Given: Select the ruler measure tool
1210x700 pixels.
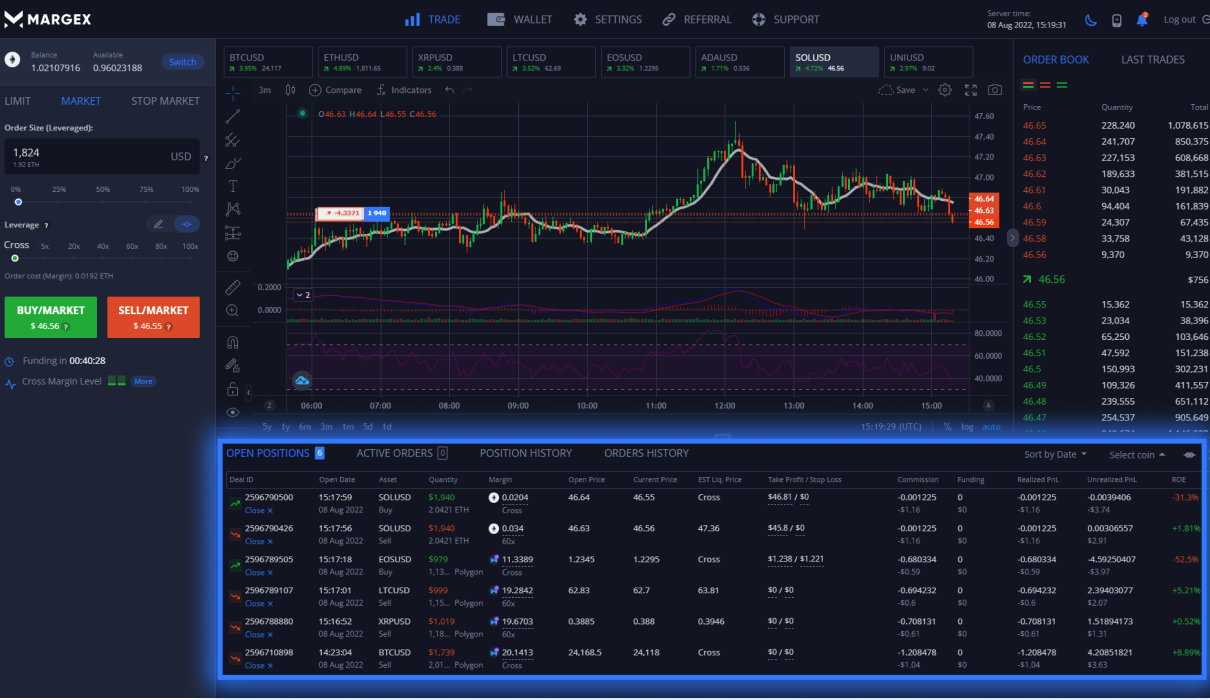Looking at the screenshot, I should coord(232,287).
